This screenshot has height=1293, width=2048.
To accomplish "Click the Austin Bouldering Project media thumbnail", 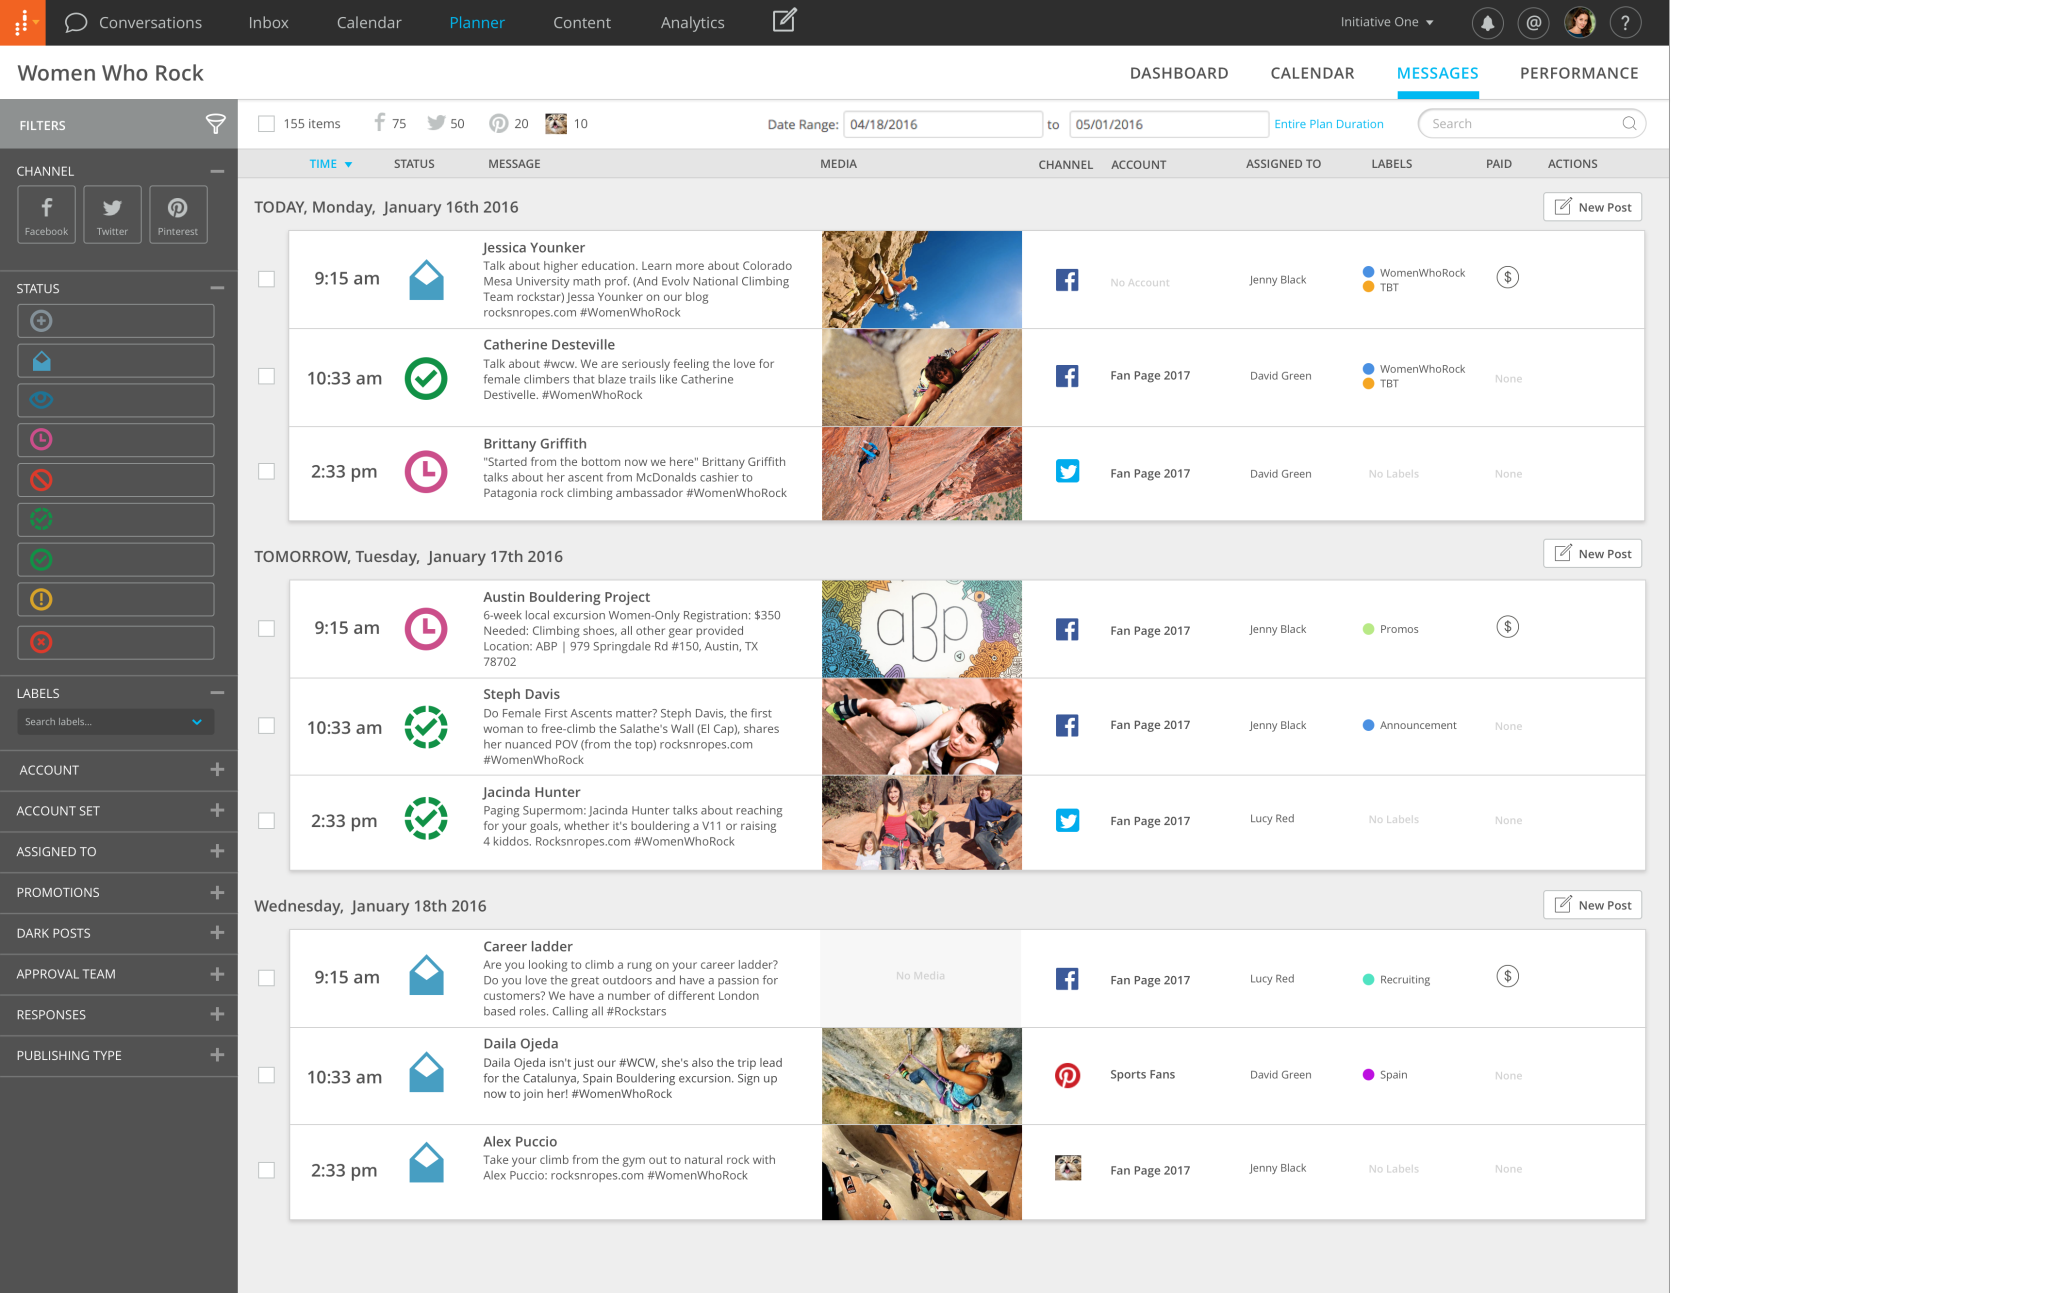I will click(921, 629).
